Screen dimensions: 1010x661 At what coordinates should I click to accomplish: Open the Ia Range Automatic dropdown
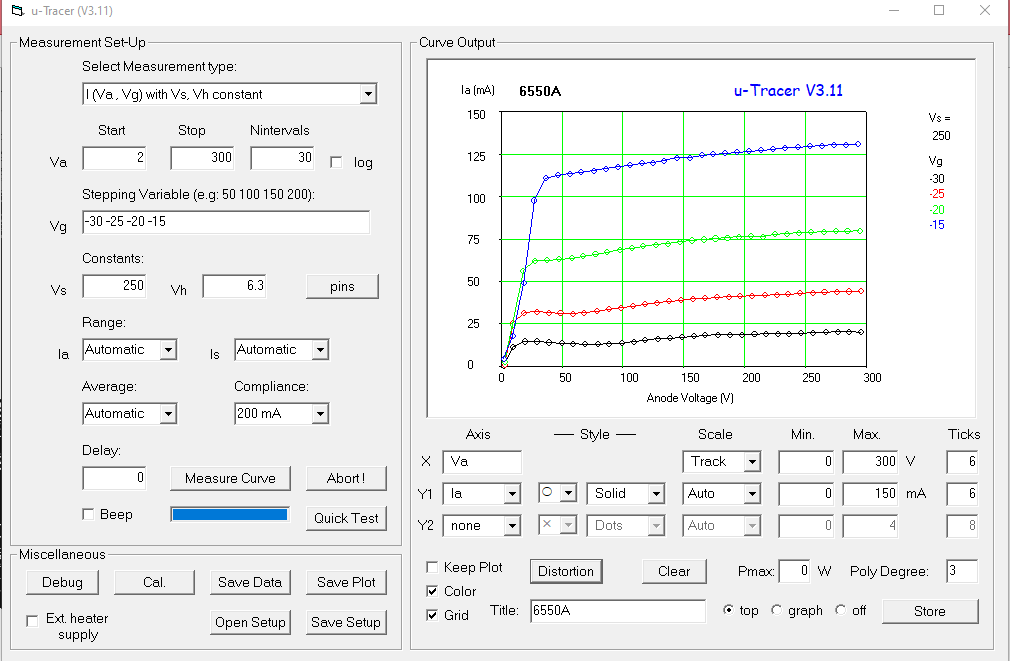click(x=168, y=350)
